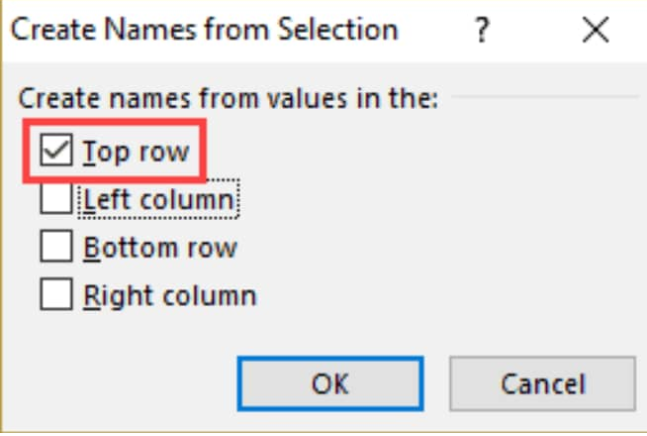Click the word "Selection" in the title bar
Image resolution: width=647 pixels, height=436 pixels.
pyautogui.click(x=338, y=30)
